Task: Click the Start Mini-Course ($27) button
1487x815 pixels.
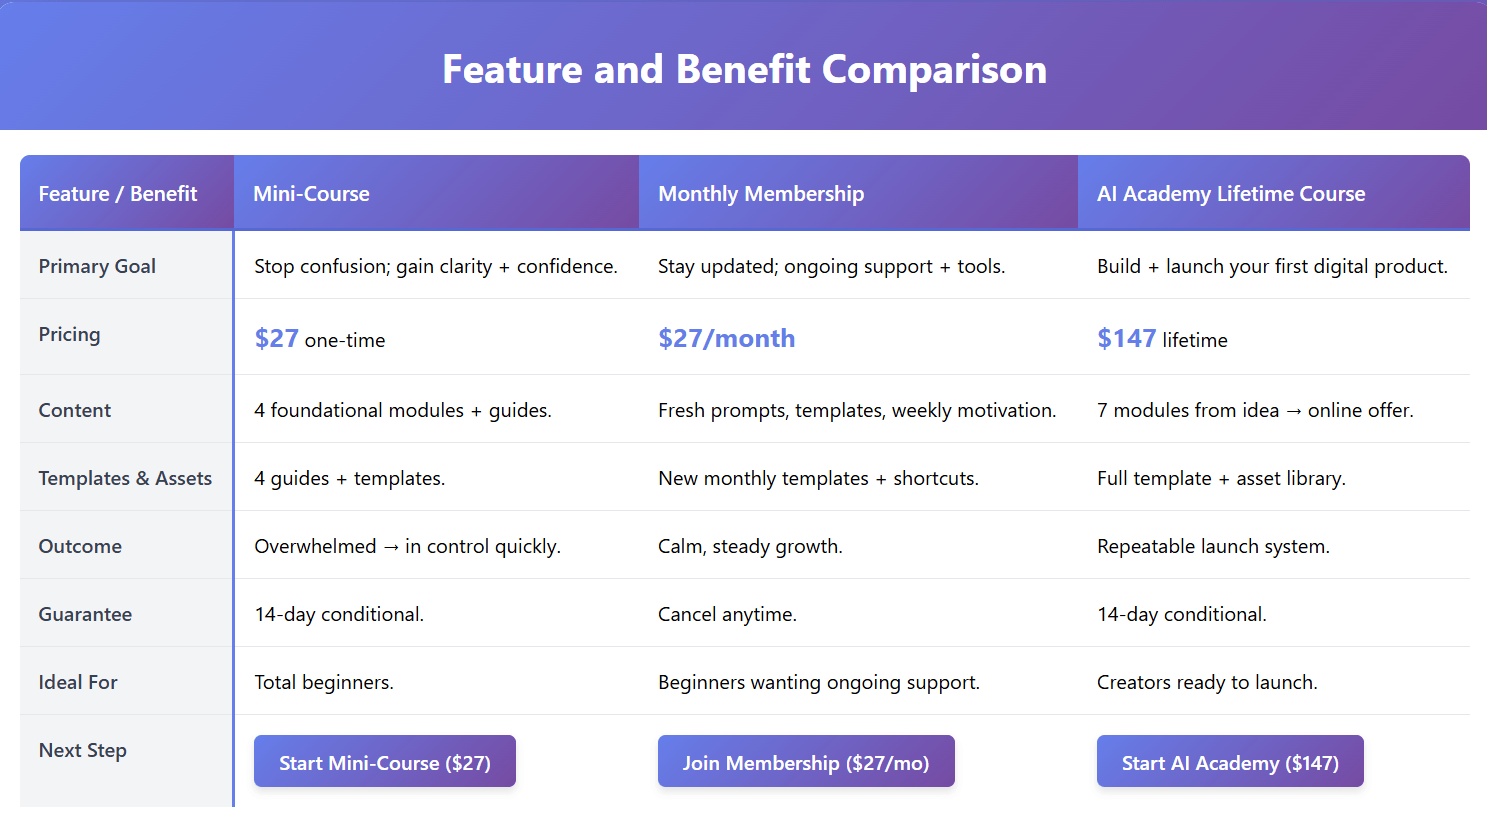Action: pyautogui.click(x=384, y=762)
